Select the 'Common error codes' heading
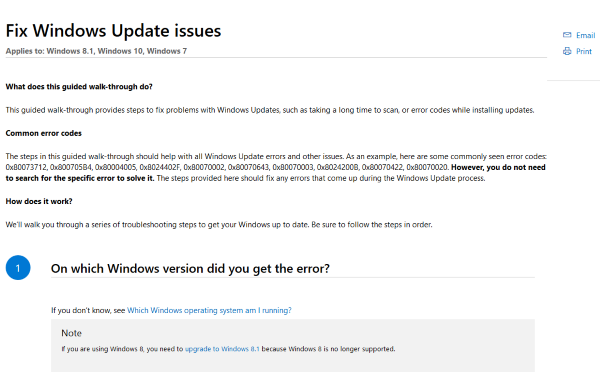This screenshot has height=372, width=600. click(44, 133)
